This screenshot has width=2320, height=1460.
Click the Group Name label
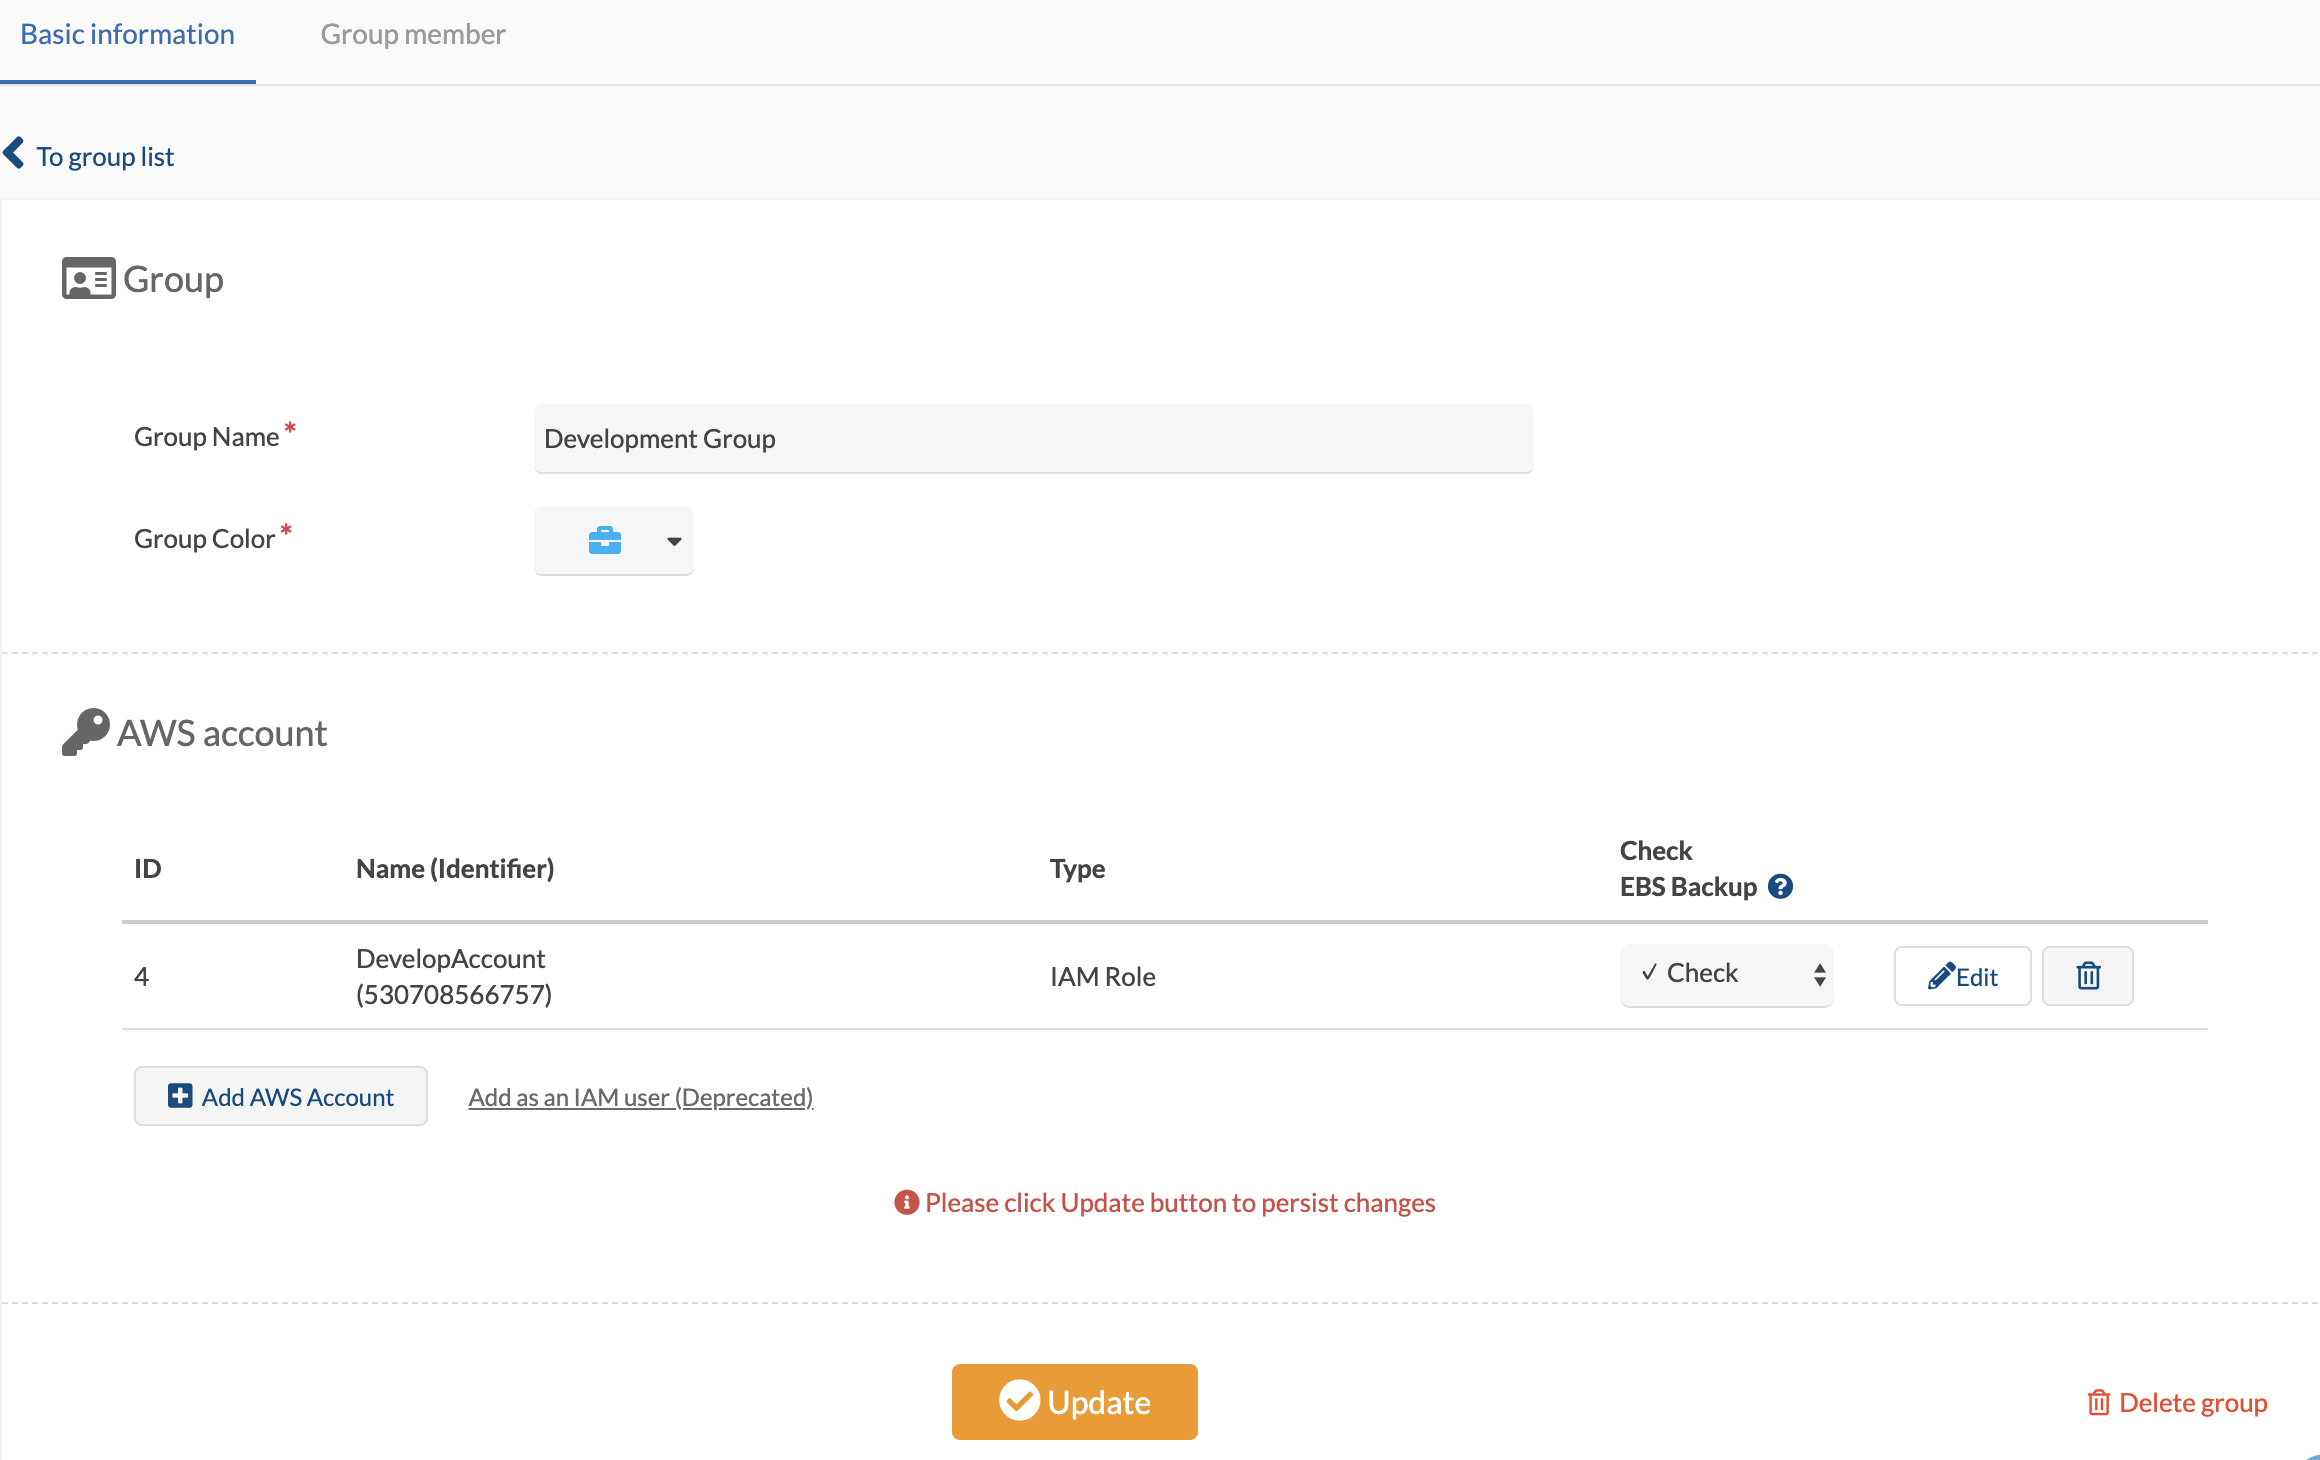207,437
